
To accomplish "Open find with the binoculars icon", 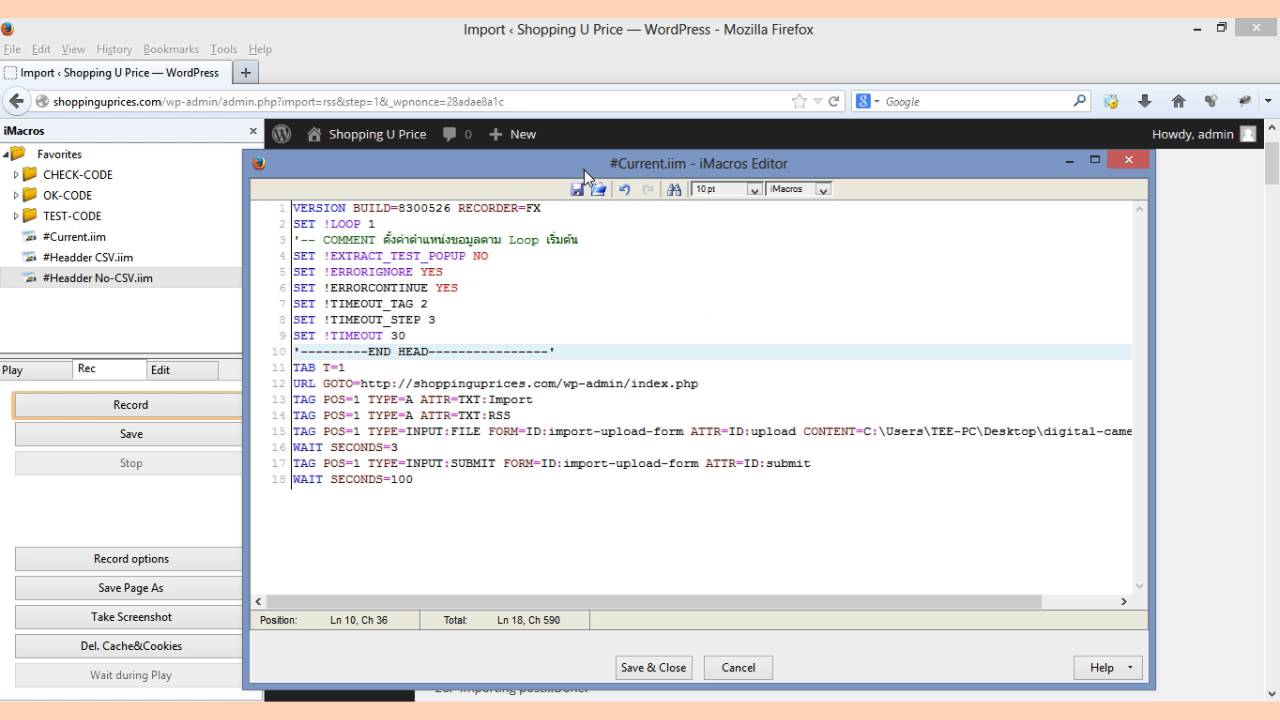I will click(674, 189).
